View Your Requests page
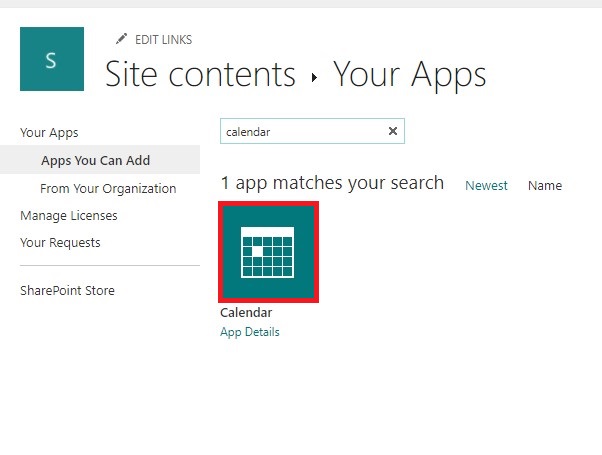This screenshot has height=455, width=602. (x=60, y=243)
